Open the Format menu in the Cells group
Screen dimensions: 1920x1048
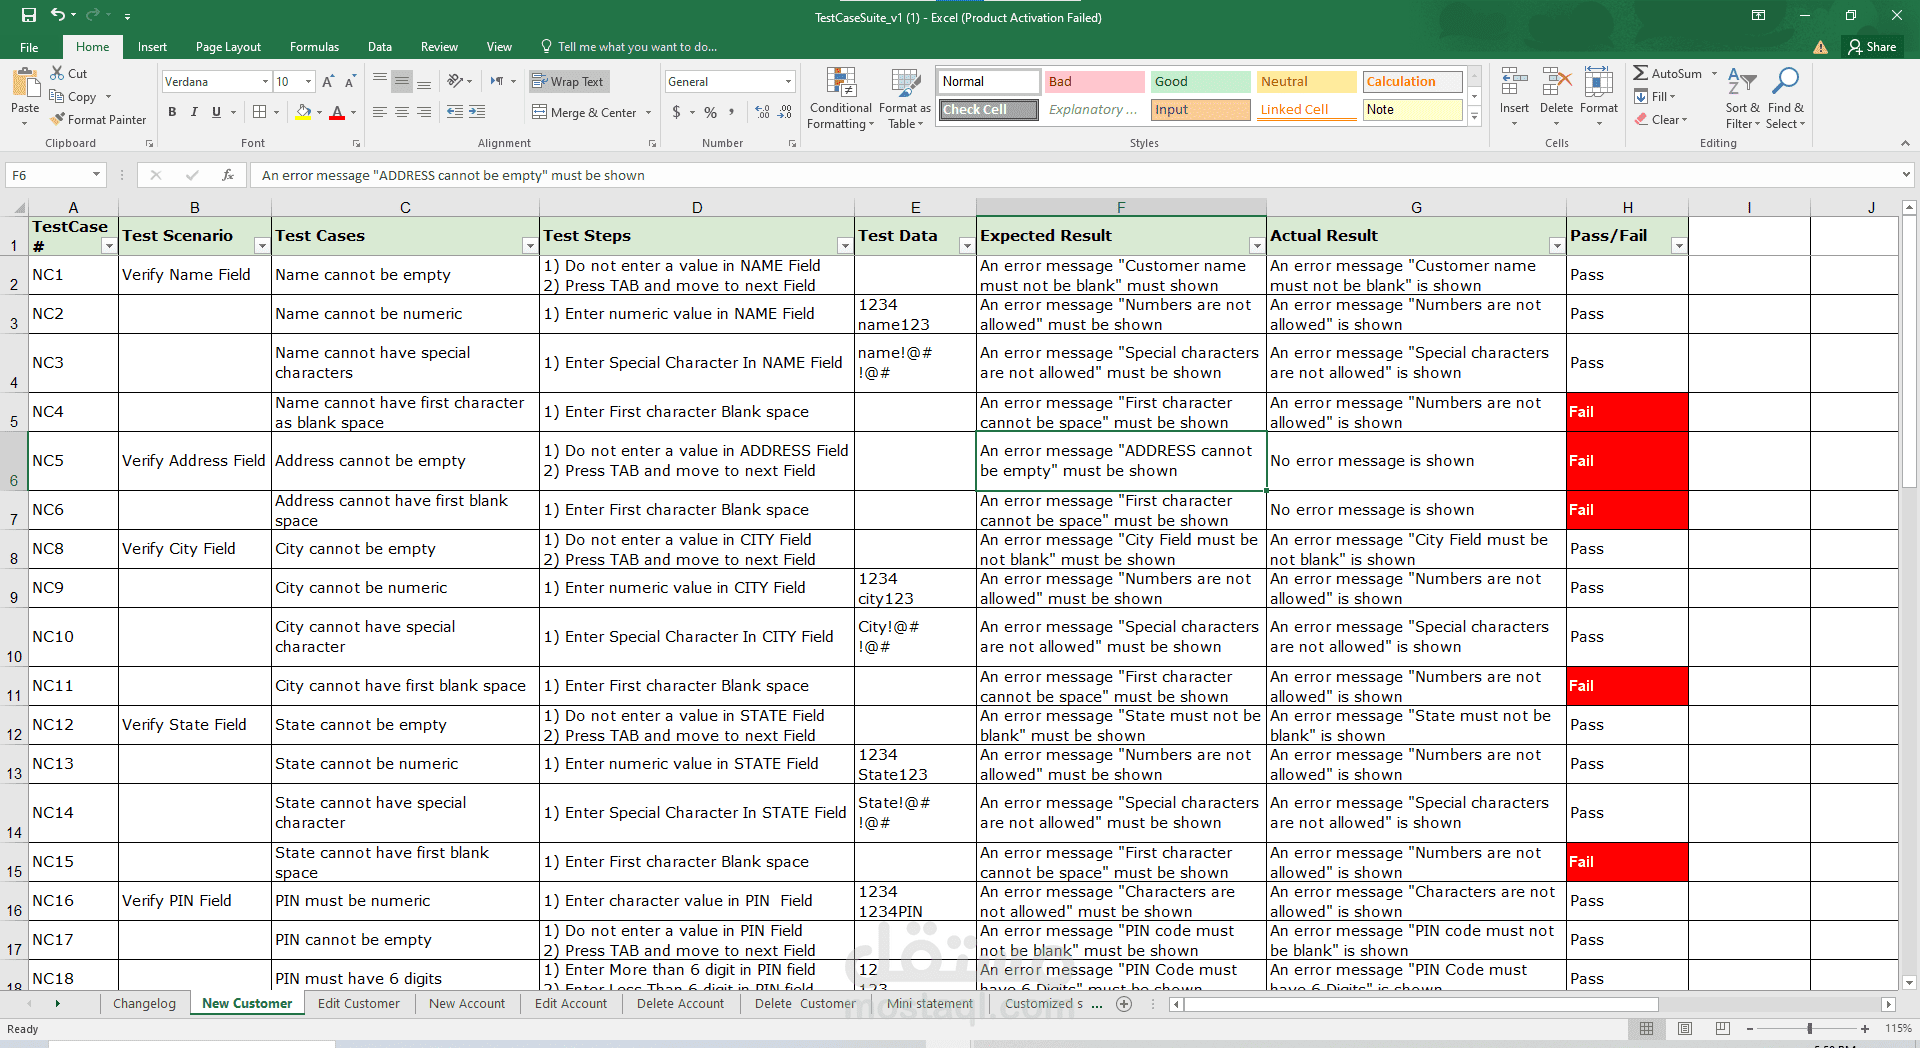pos(1599,97)
